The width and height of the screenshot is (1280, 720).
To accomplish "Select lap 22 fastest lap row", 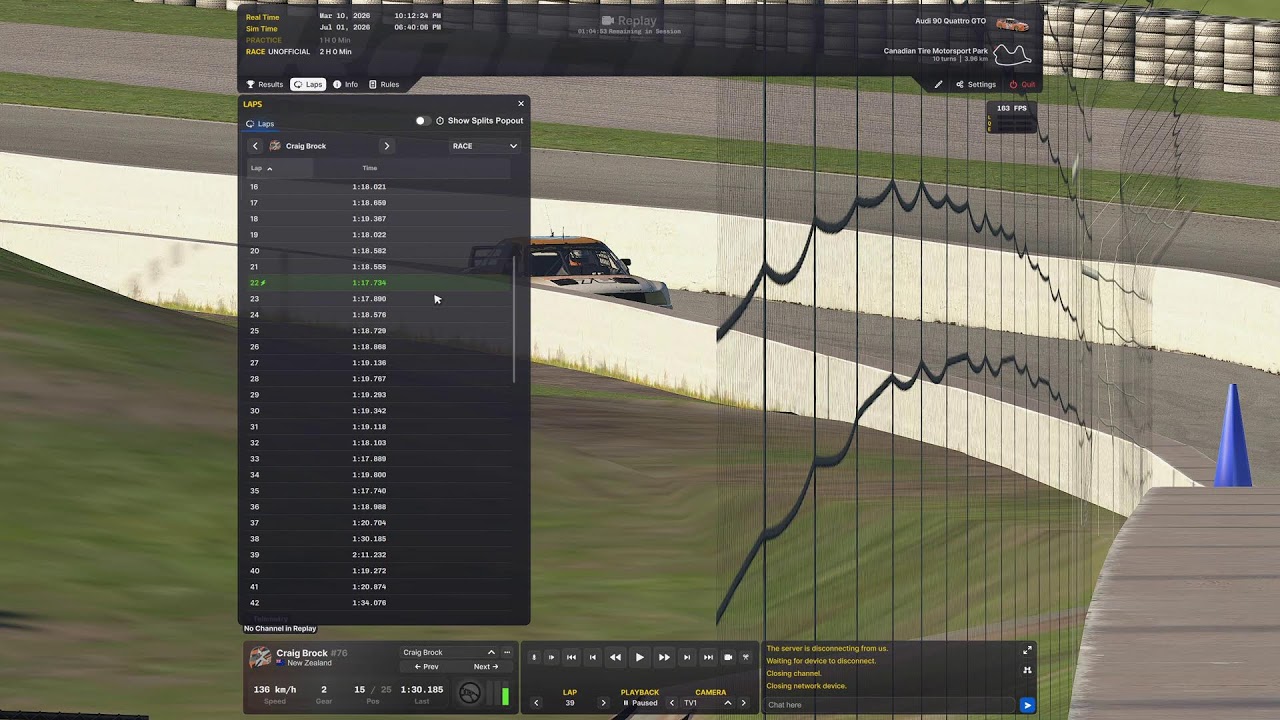I will pos(379,283).
